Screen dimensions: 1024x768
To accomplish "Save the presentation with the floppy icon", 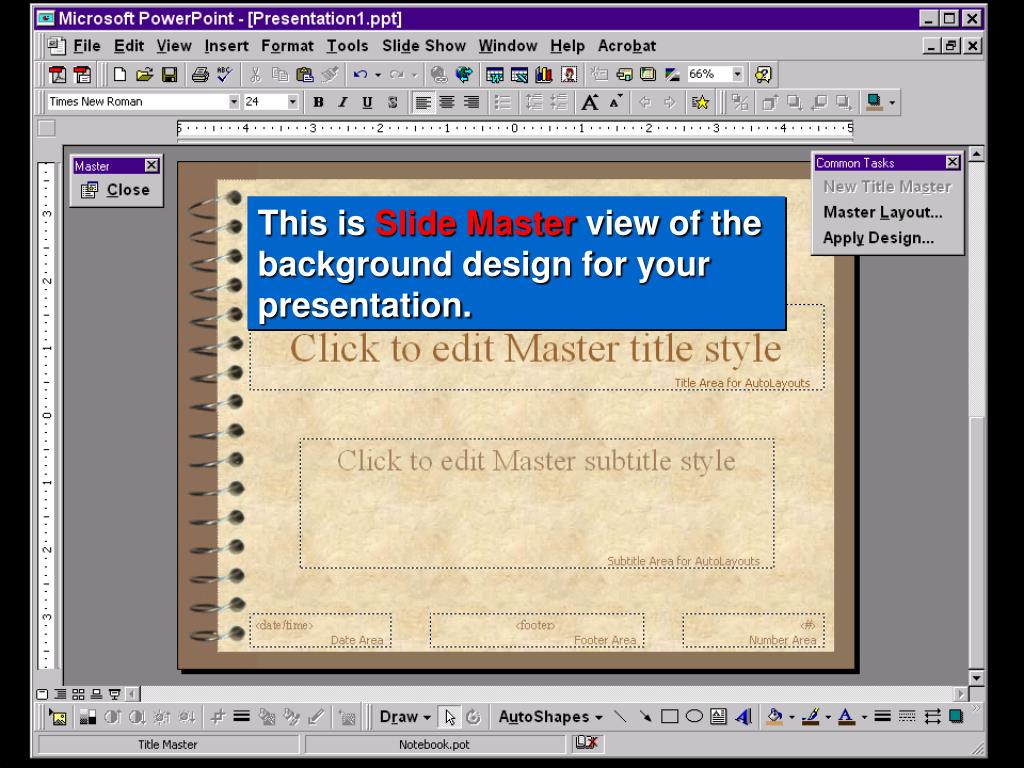I will coord(169,74).
